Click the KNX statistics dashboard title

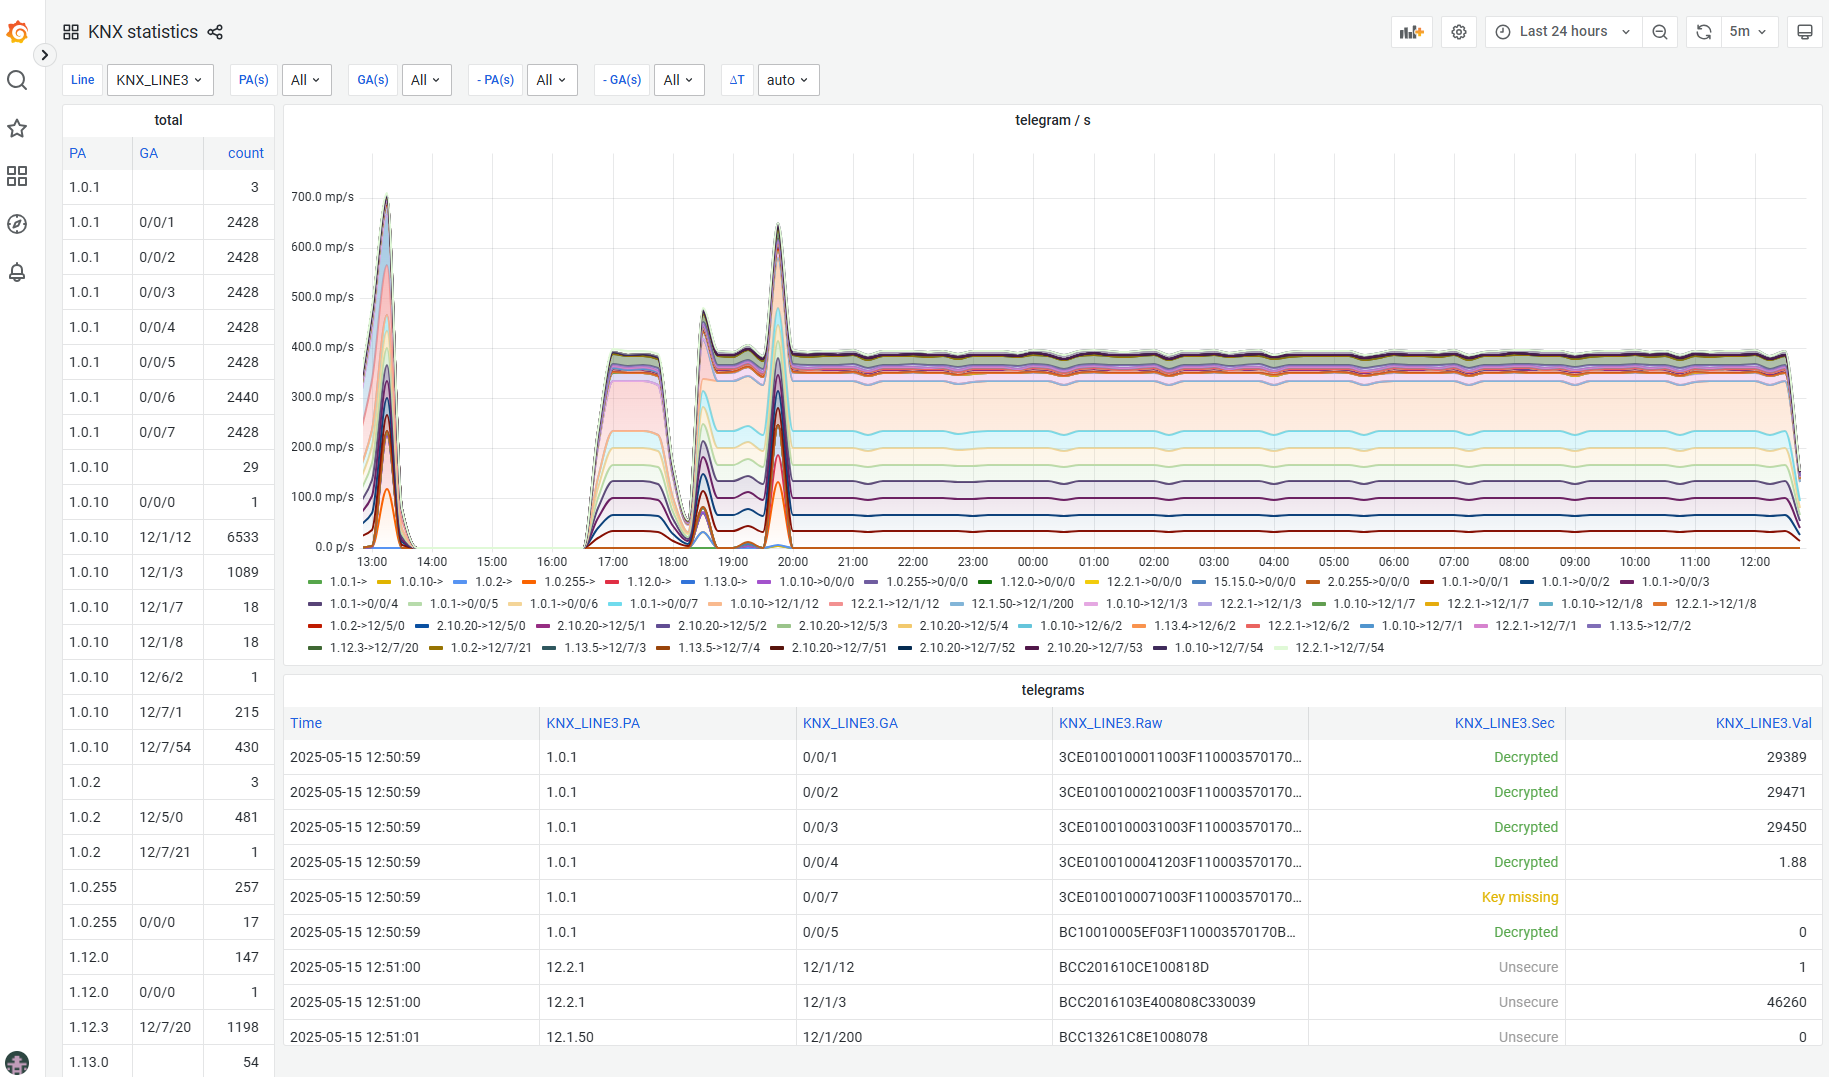coord(143,32)
